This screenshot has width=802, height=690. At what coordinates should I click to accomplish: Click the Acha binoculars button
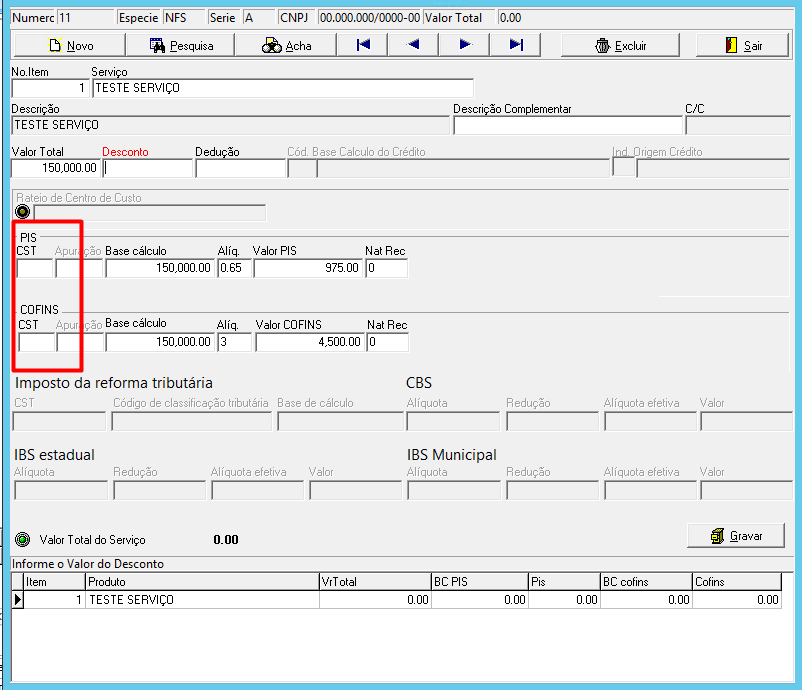(x=286, y=46)
